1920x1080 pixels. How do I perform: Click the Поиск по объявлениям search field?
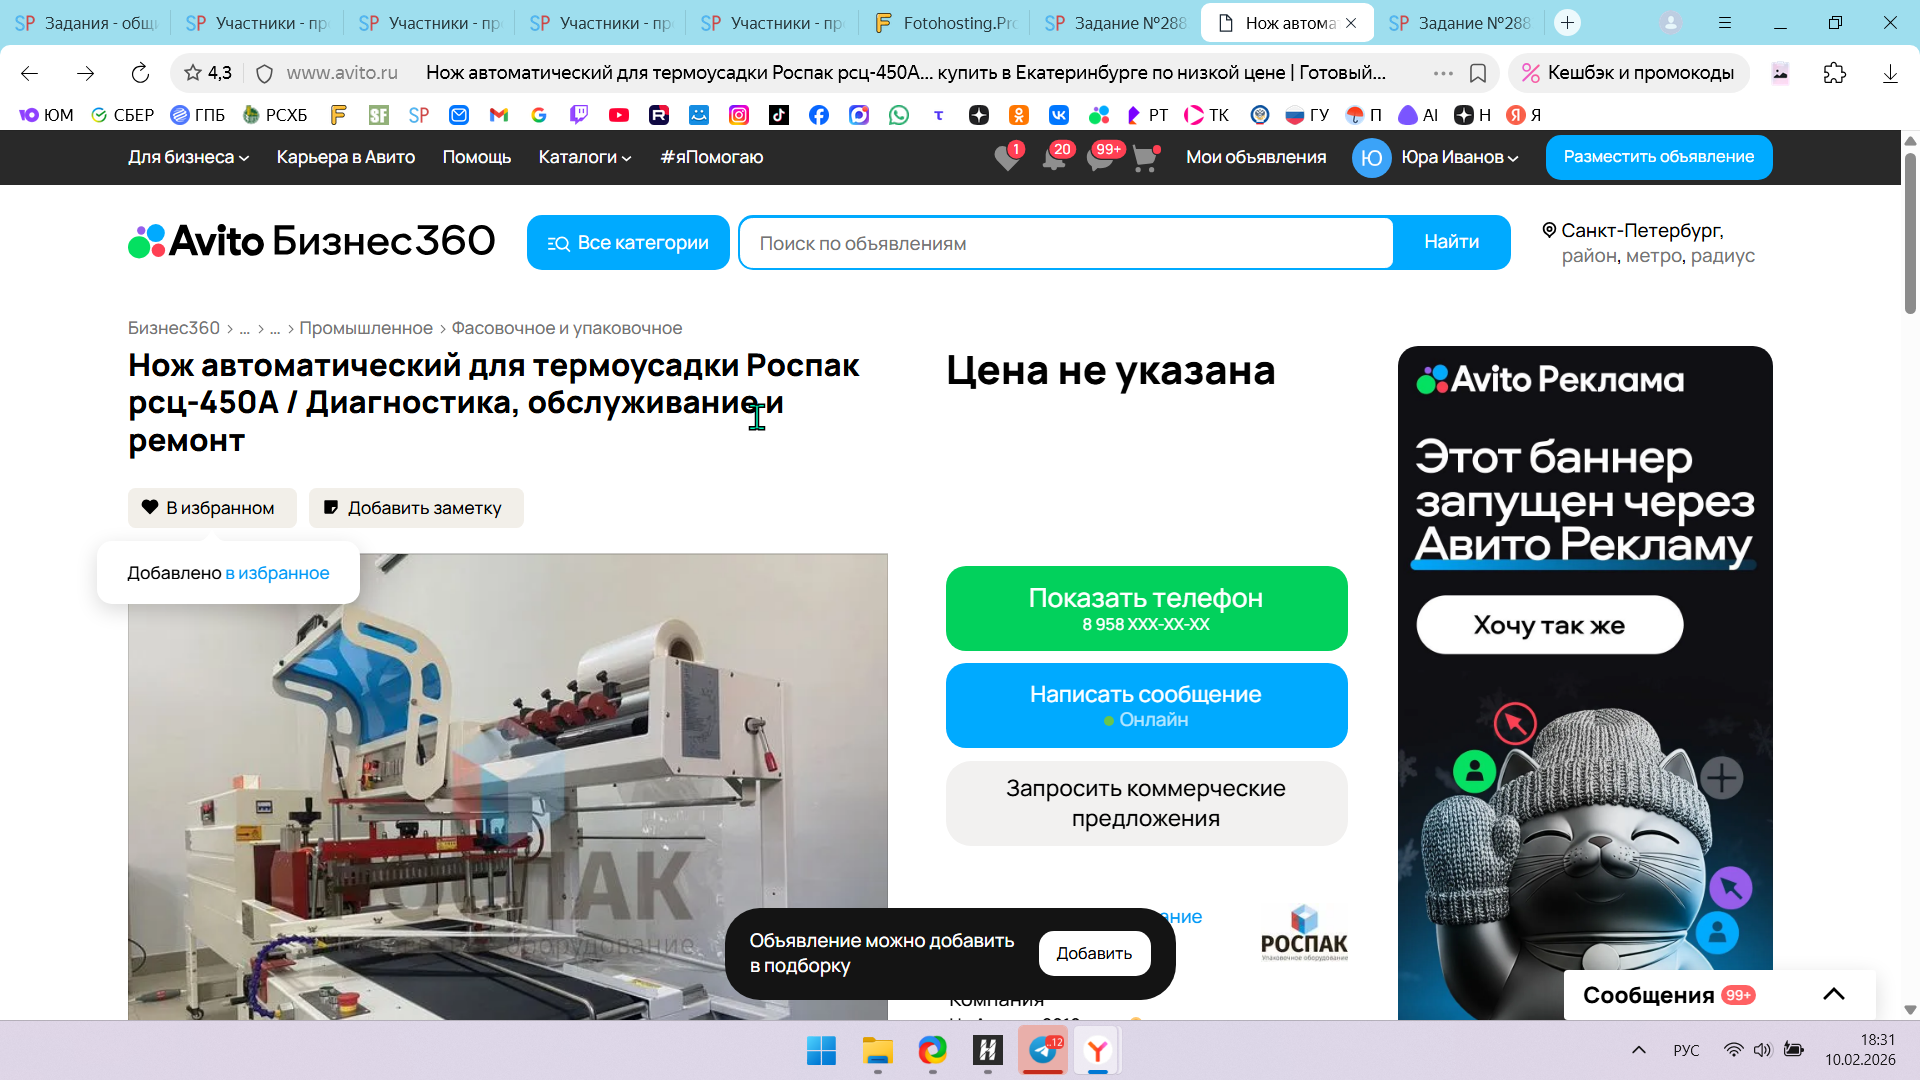click(x=1065, y=243)
